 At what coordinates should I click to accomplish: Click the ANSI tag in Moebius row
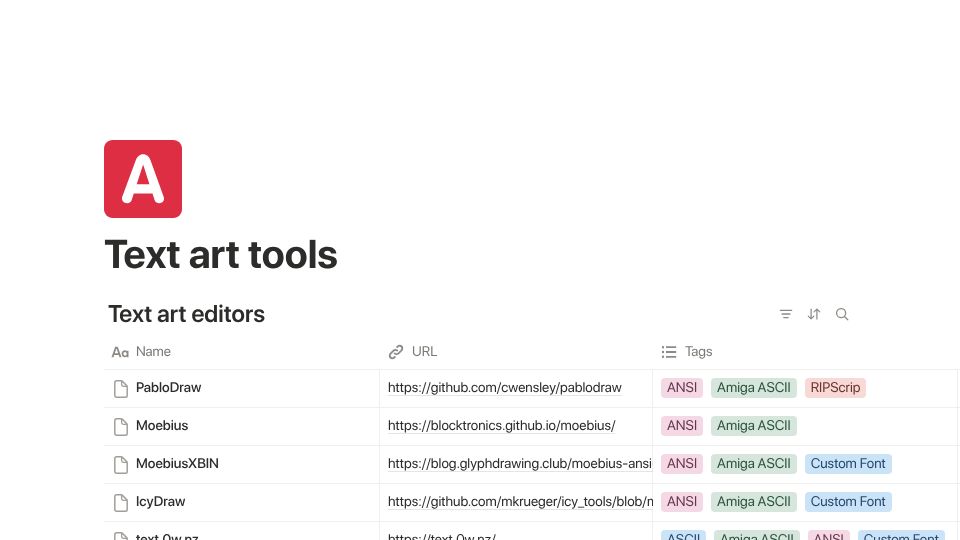682,426
